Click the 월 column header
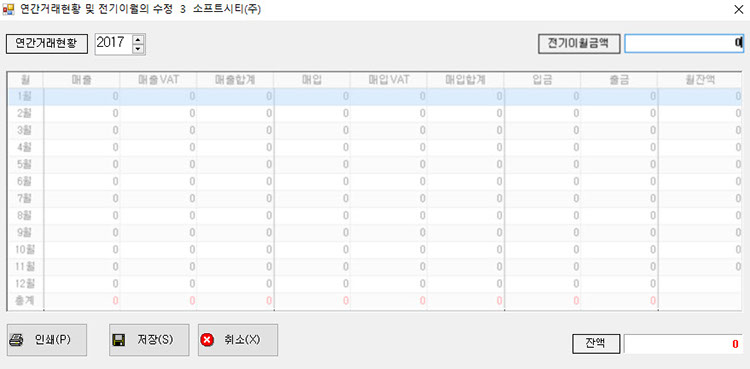Screen dimensions: 750x369 coord(25,80)
